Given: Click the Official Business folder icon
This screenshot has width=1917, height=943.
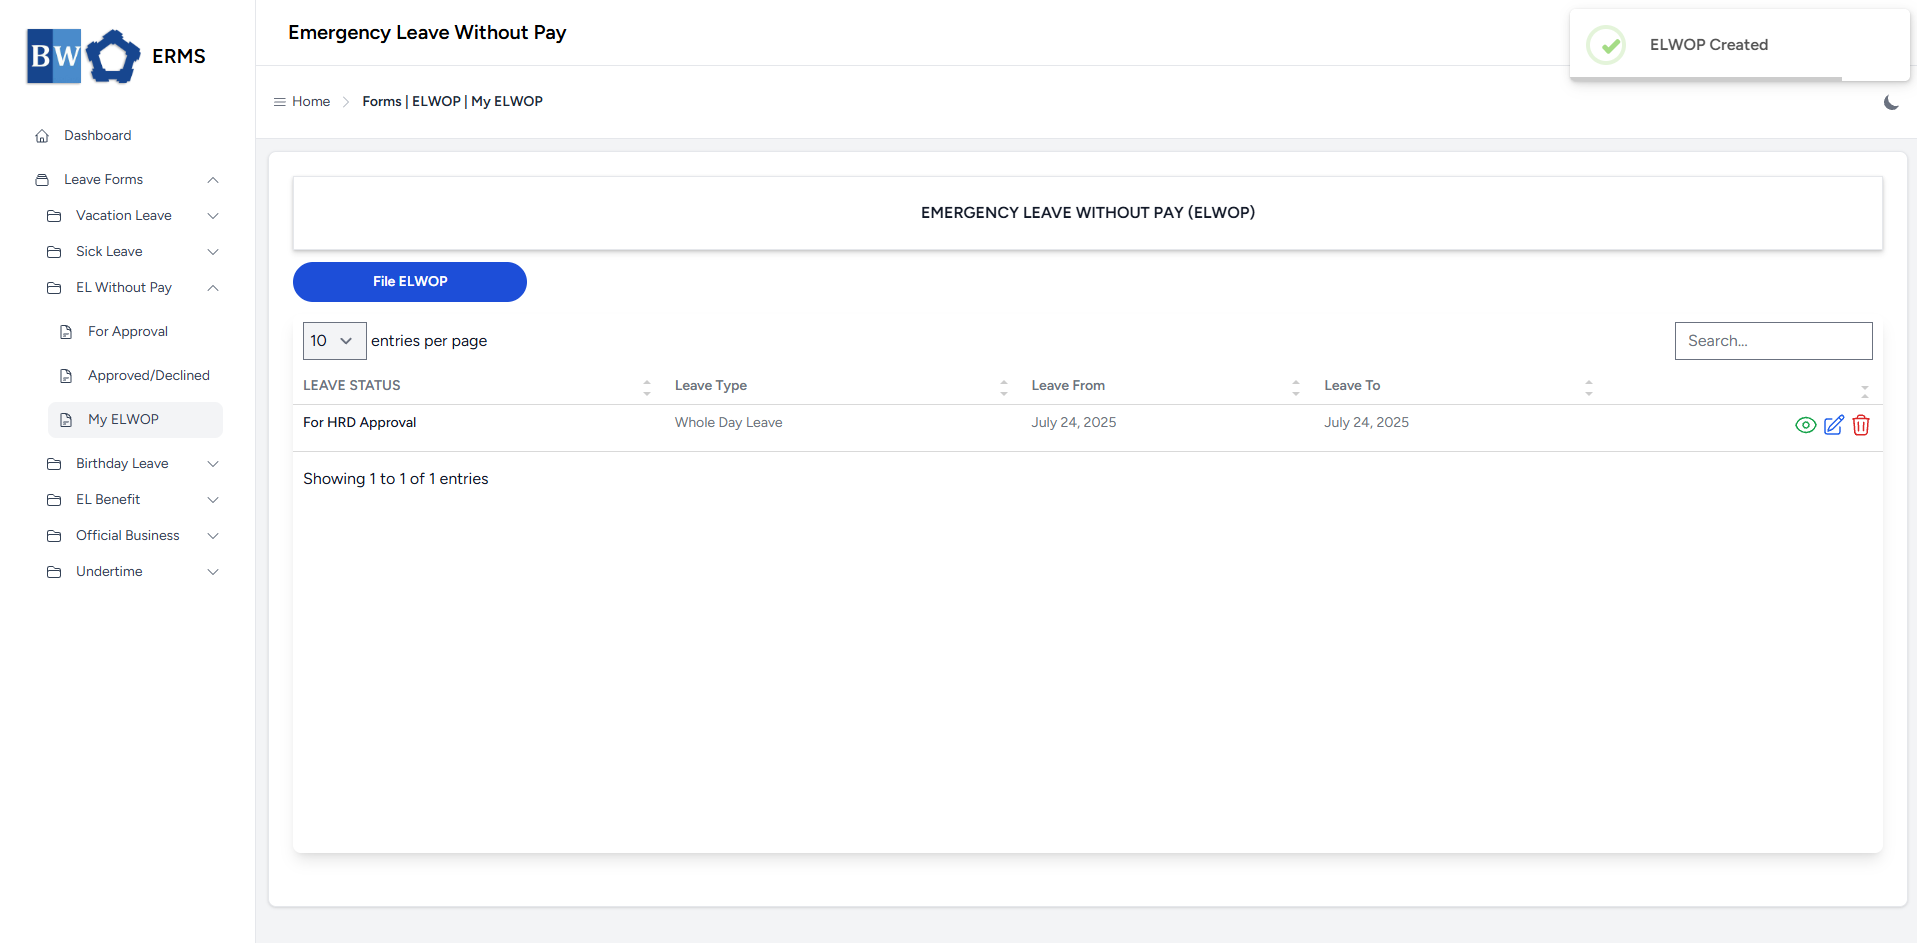Looking at the screenshot, I should (54, 536).
